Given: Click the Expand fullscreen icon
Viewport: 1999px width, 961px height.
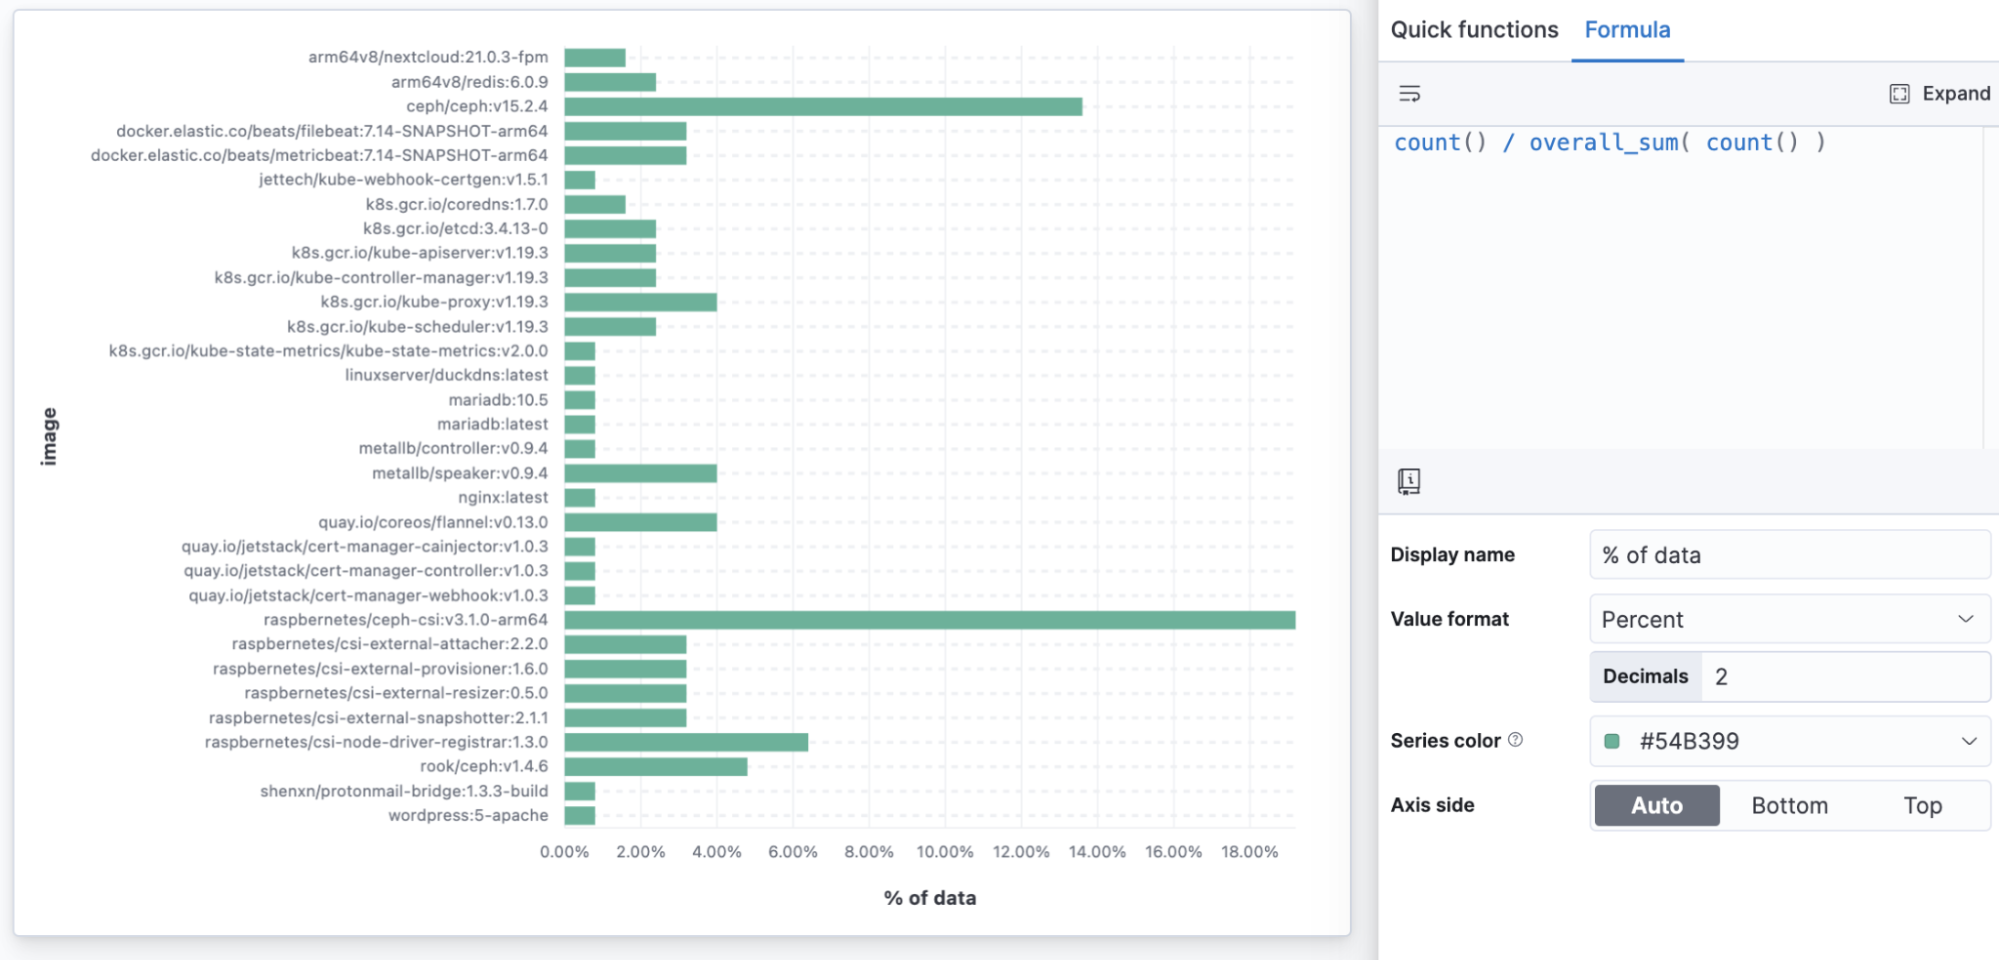Looking at the screenshot, I should click(x=1899, y=94).
